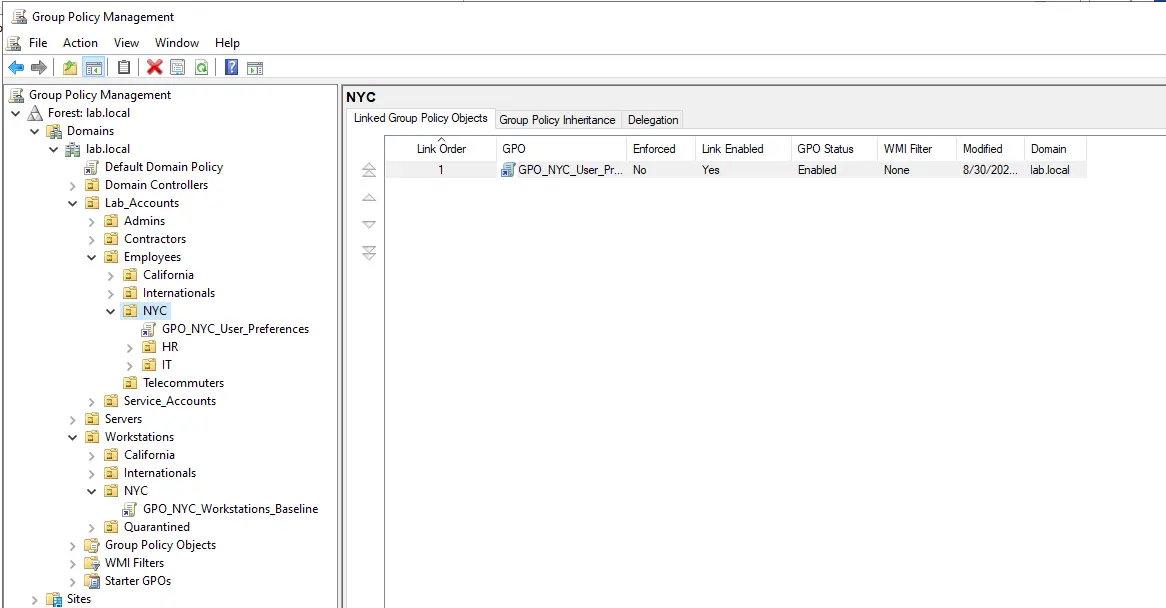Sort by the Link Order column header
The height and width of the screenshot is (608, 1166).
(x=441, y=149)
